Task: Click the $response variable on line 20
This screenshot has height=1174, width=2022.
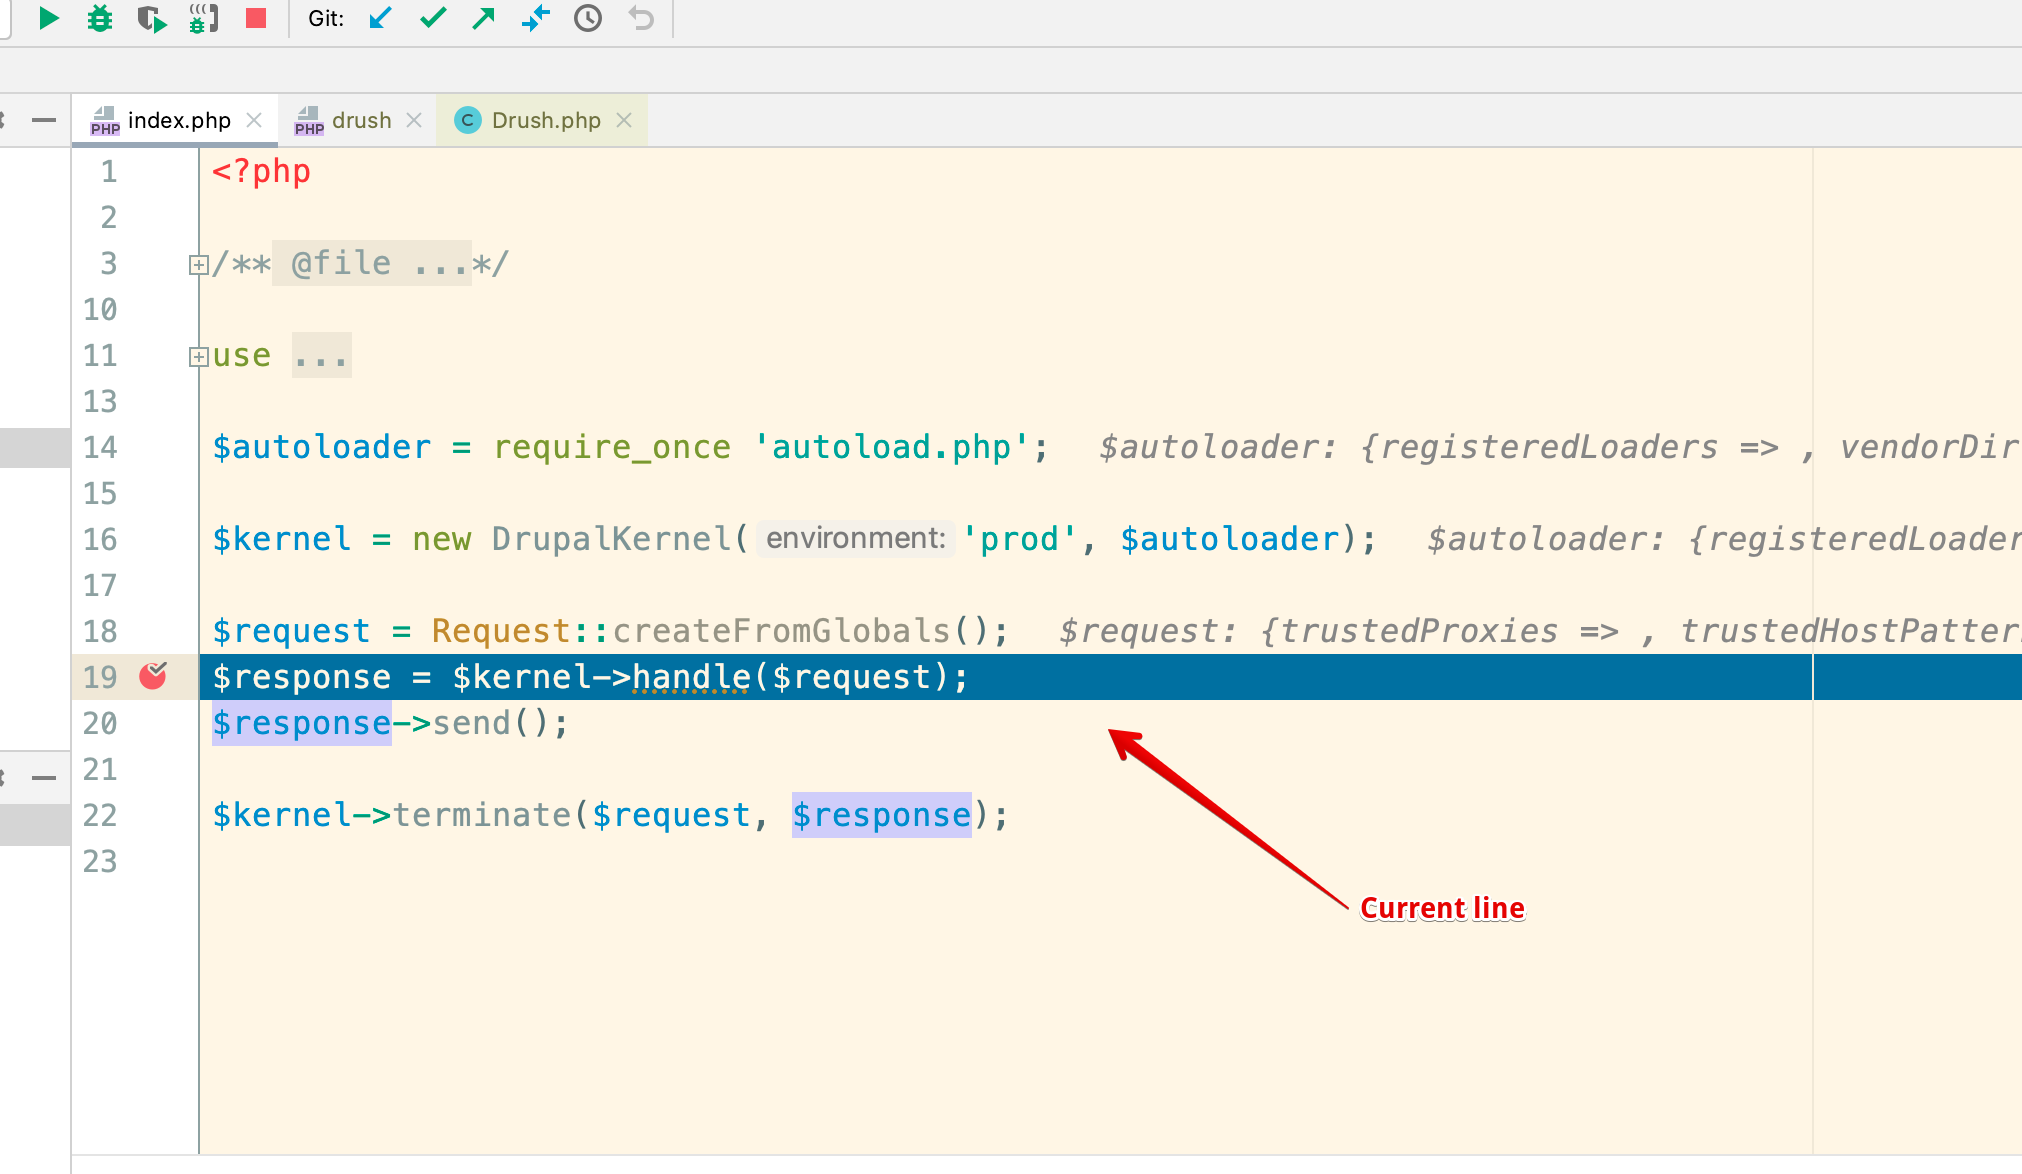Action: pos(301,723)
